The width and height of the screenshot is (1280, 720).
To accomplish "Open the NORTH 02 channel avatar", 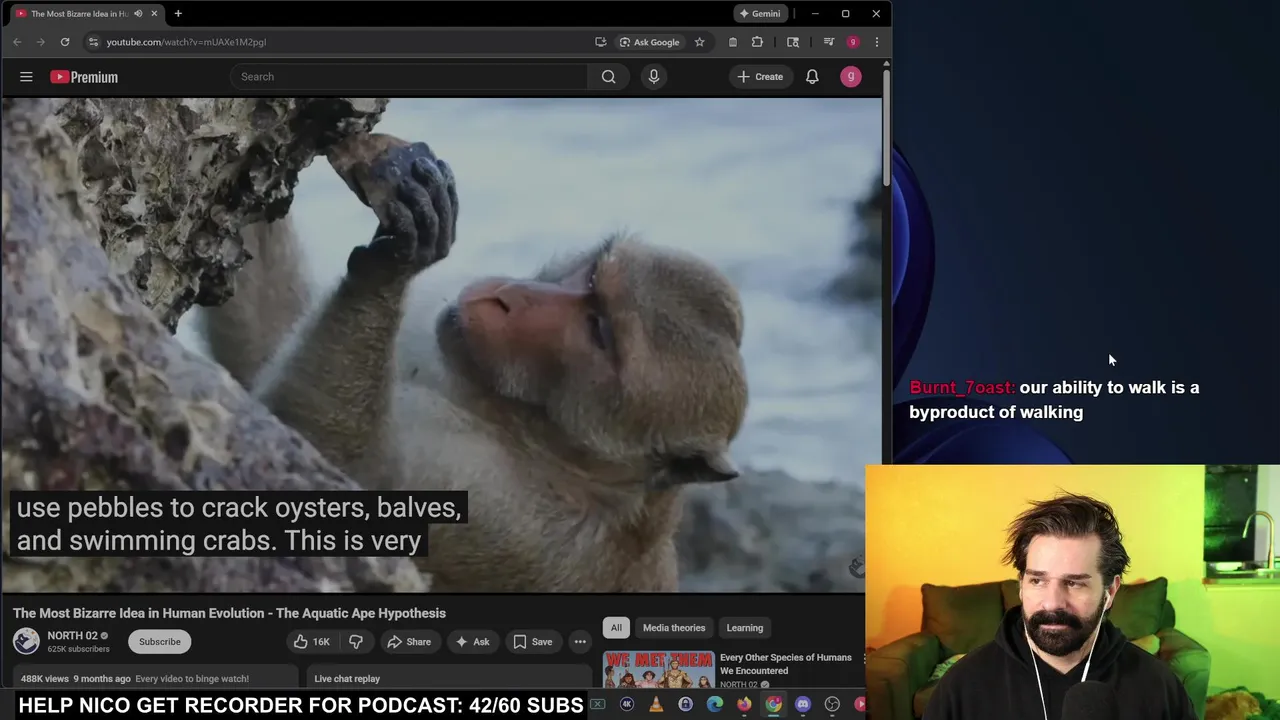I will pos(26,641).
